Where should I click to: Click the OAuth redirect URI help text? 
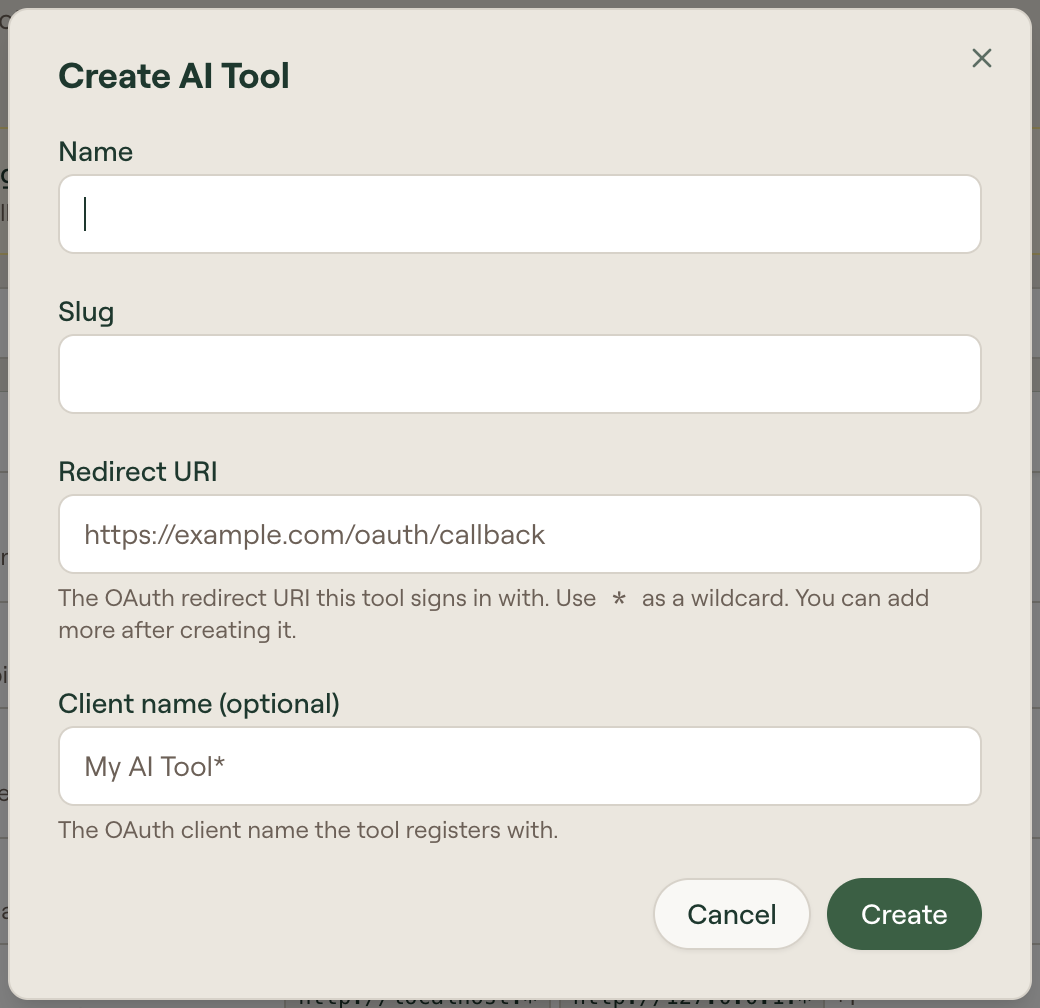[493, 613]
